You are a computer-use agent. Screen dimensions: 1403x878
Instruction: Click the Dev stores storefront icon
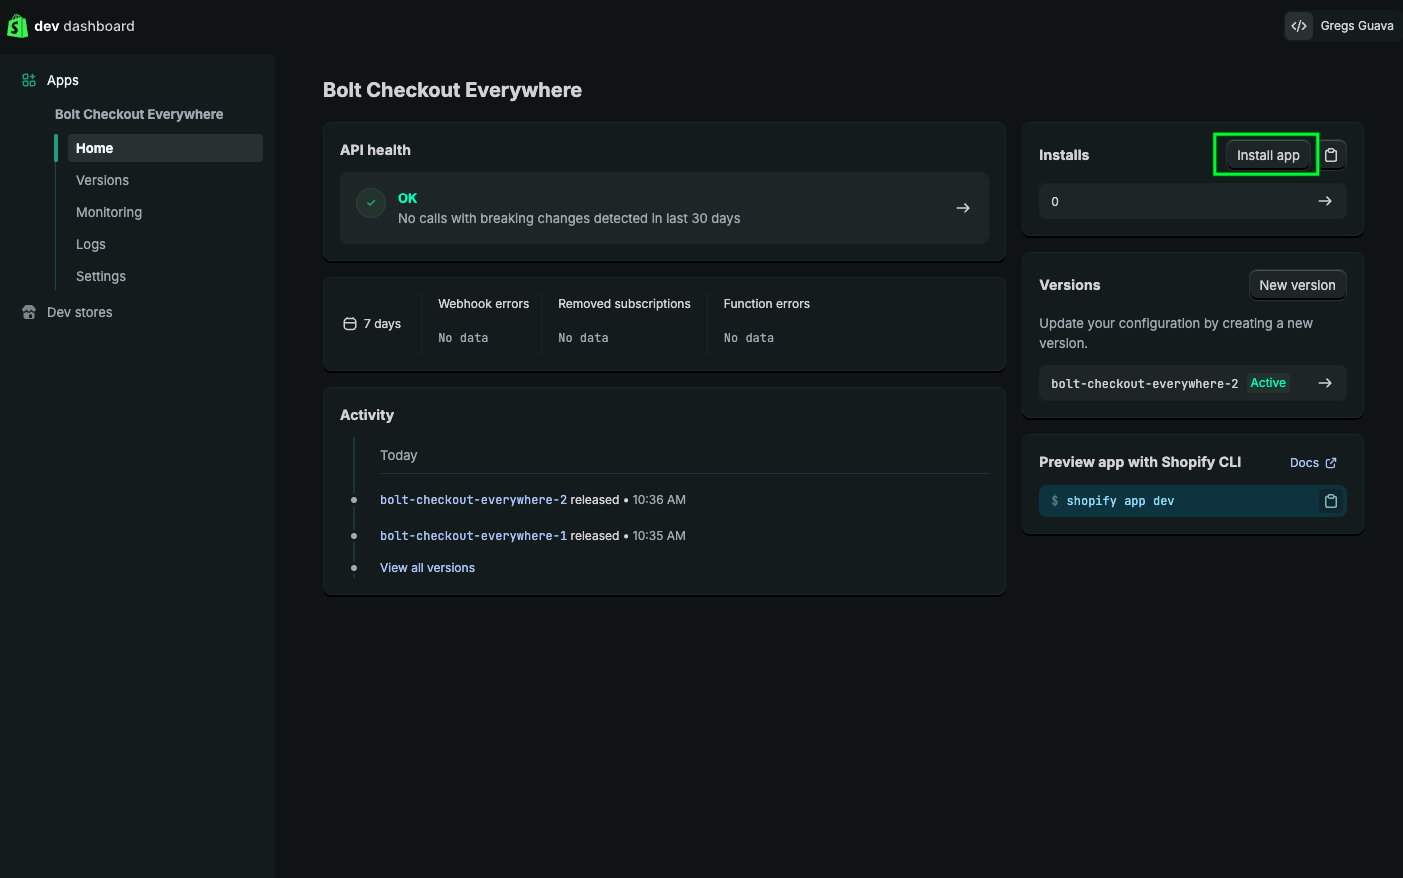pos(29,312)
